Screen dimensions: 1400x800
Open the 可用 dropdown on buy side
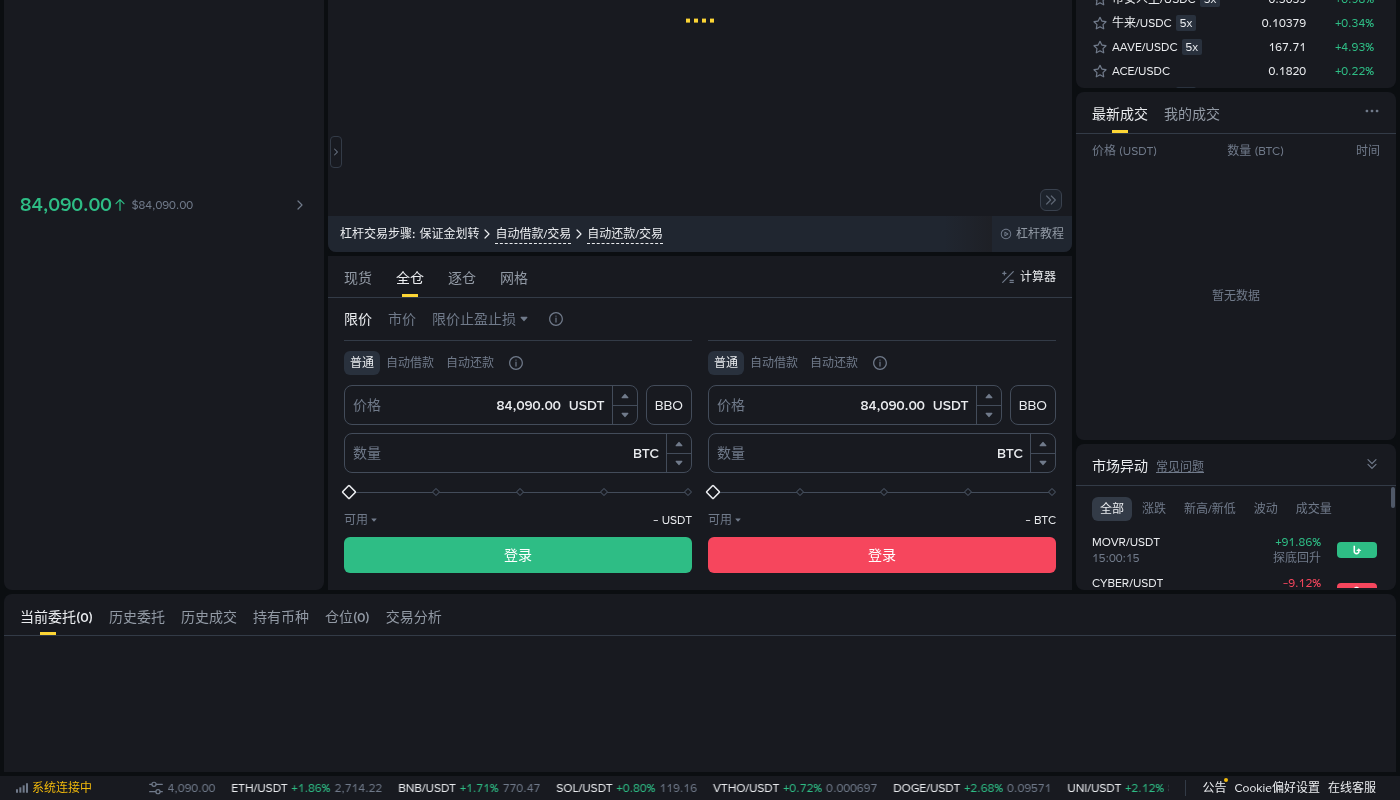[361, 520]
